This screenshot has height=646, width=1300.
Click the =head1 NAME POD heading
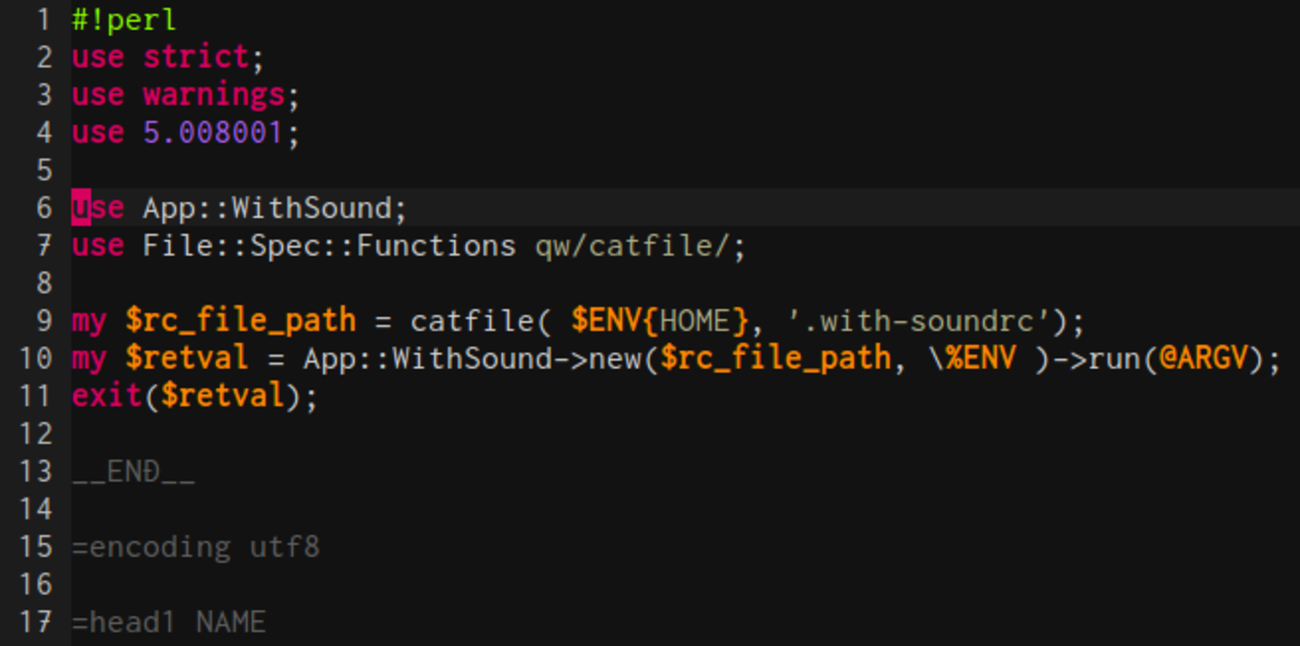(x=168, y=623)
